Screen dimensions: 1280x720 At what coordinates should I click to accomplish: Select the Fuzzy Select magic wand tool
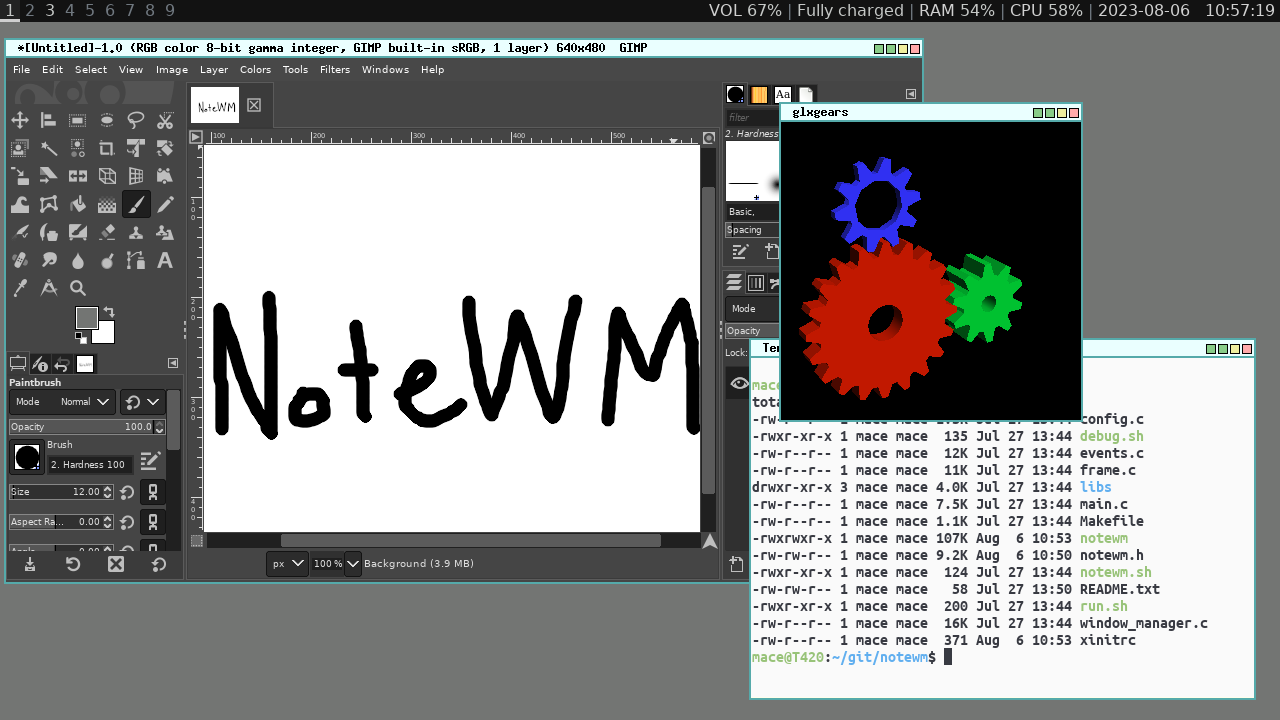[x=48, y=148]
